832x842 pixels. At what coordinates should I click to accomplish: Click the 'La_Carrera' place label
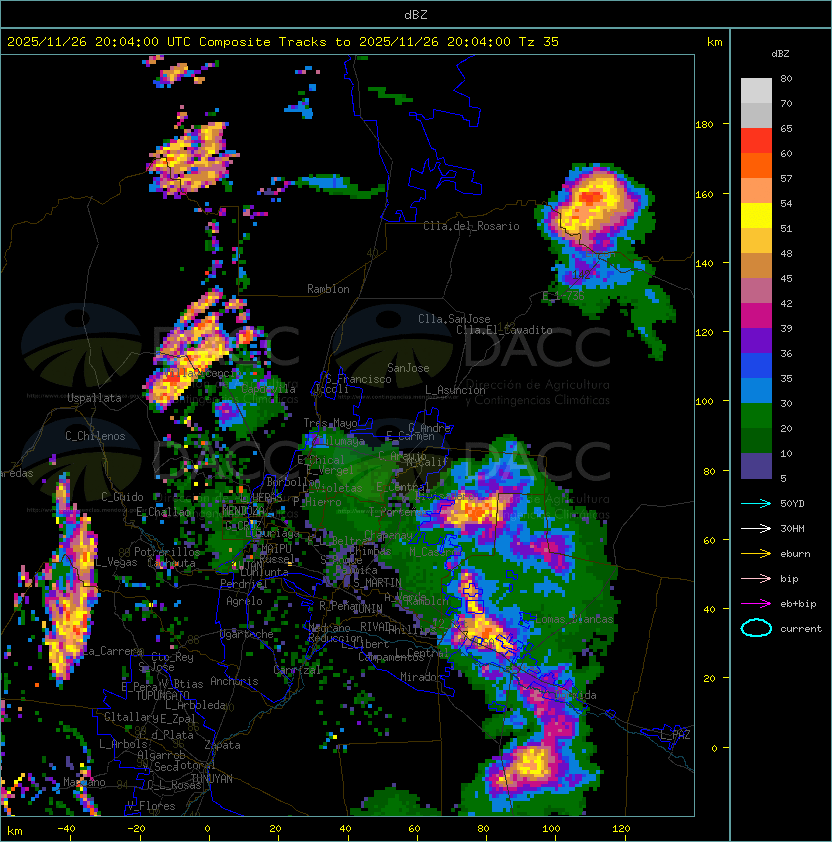(x=113, y=651)
